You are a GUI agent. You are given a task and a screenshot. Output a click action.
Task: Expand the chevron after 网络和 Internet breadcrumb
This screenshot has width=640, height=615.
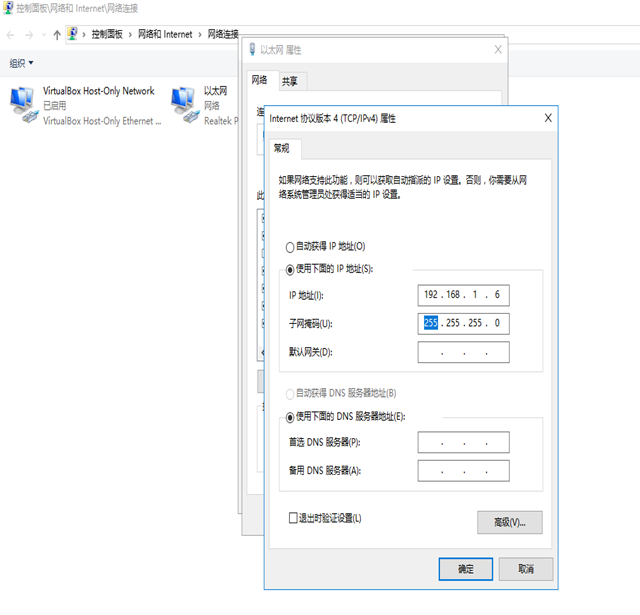(200, 35)
